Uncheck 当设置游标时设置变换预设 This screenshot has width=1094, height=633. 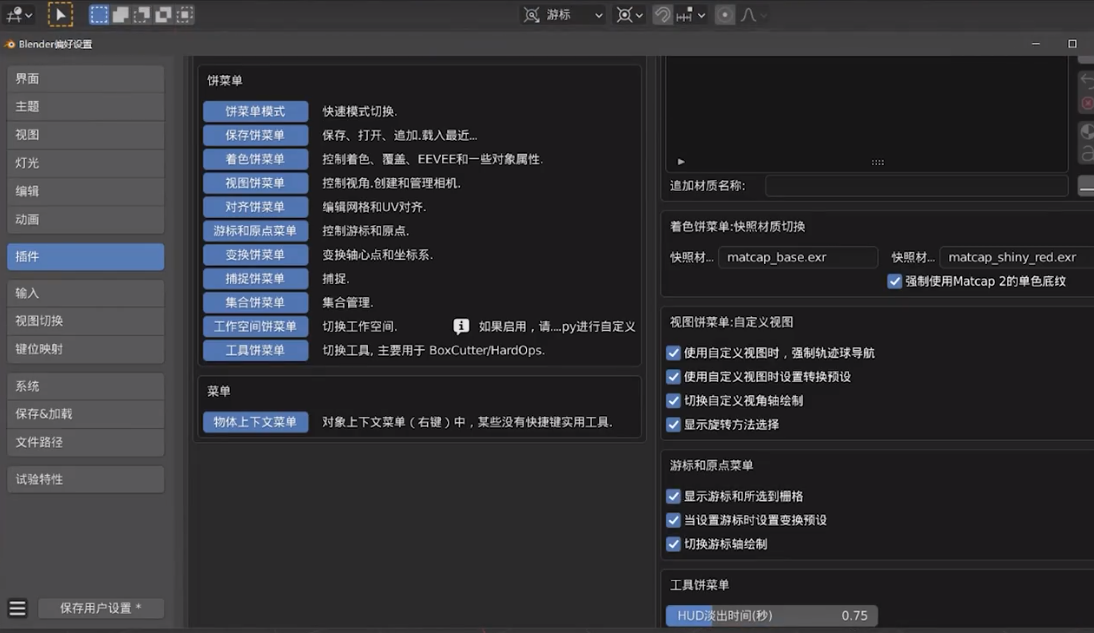tap(673, 520)
